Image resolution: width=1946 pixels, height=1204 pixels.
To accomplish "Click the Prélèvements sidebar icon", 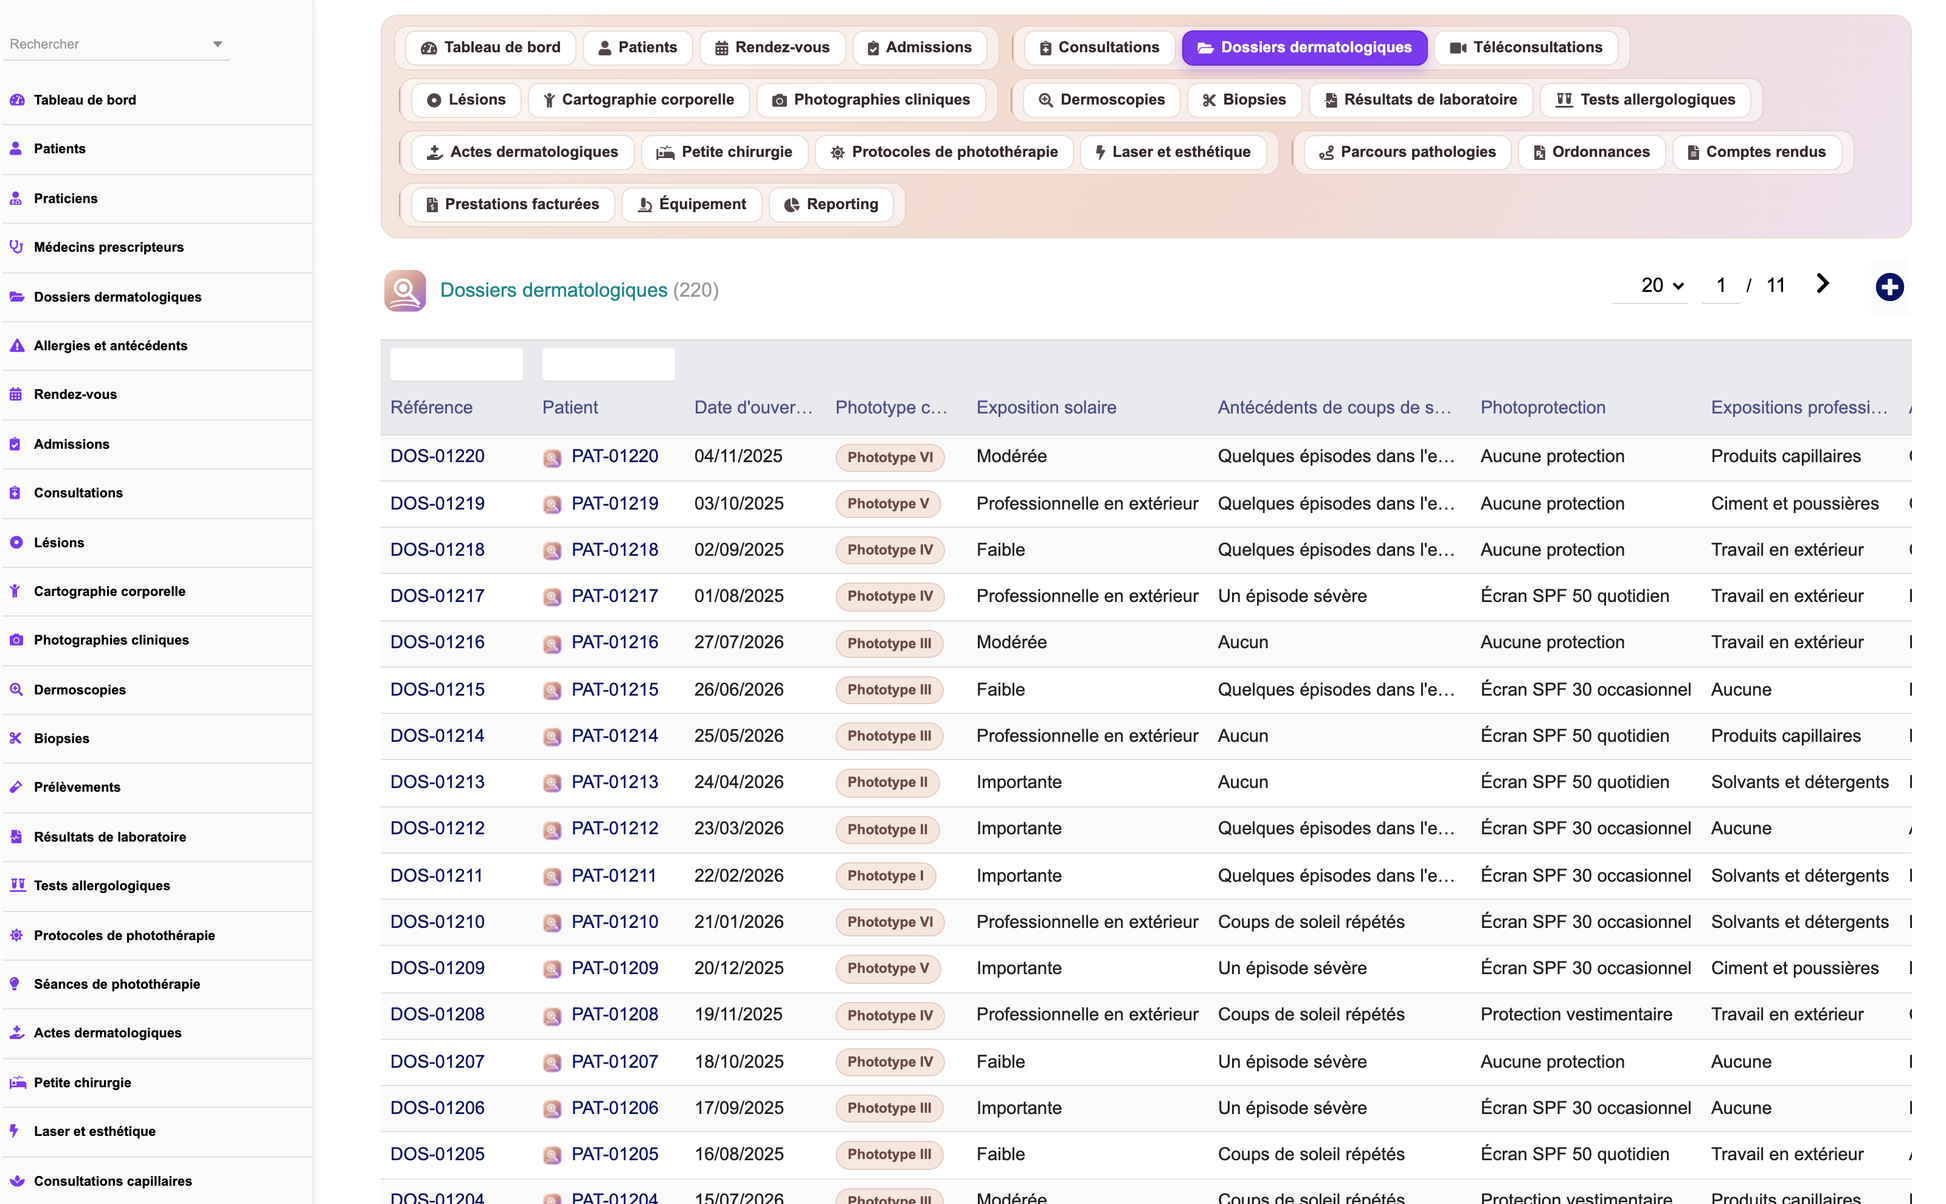I will pos(16,787).
